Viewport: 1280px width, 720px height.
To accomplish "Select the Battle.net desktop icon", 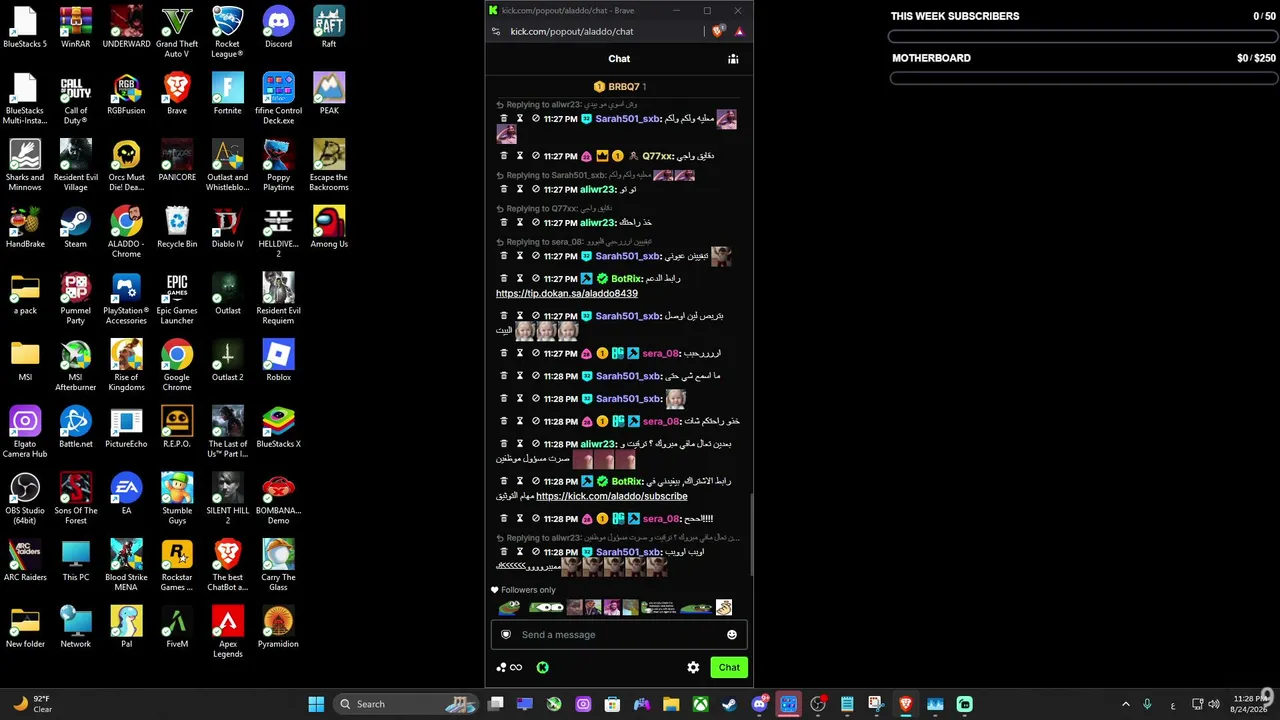I will pos(75,428).
